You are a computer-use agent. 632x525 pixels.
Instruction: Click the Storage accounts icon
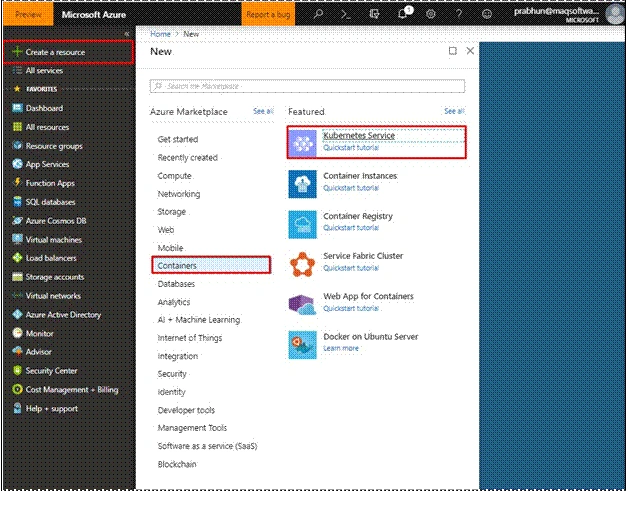tap(17, 277)
